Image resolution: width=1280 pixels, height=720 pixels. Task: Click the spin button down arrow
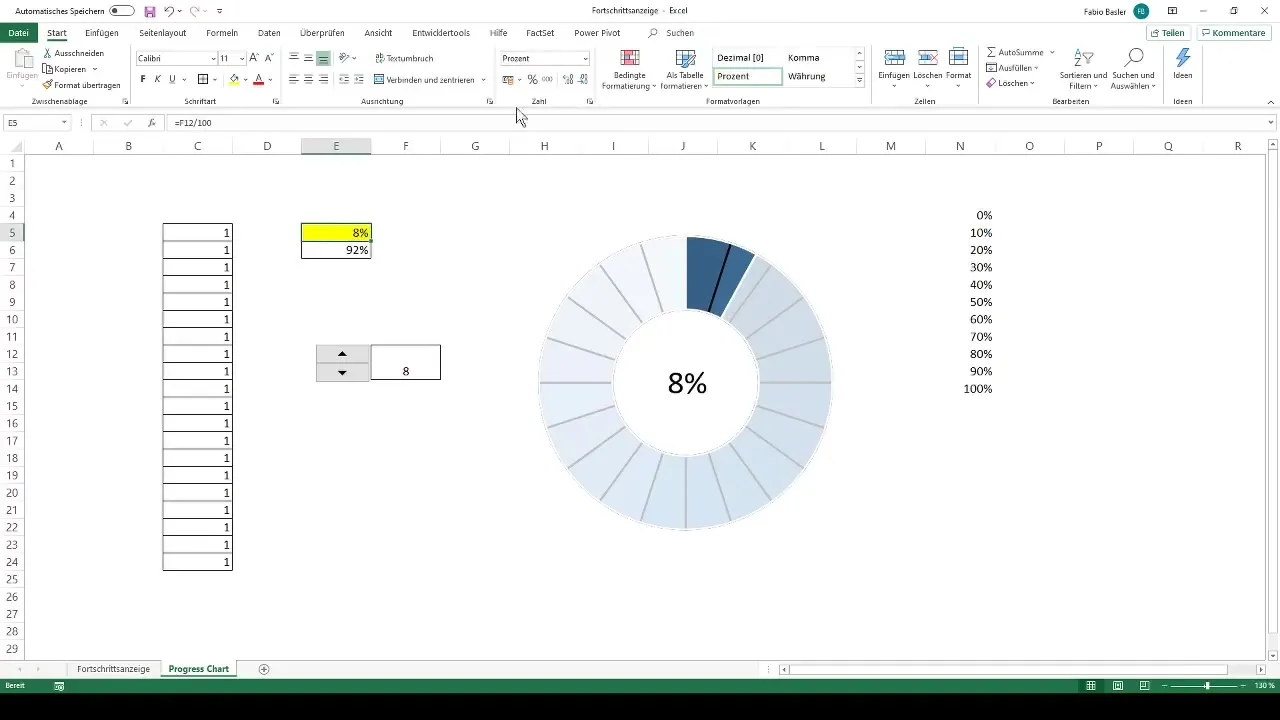tap(343, 372)
